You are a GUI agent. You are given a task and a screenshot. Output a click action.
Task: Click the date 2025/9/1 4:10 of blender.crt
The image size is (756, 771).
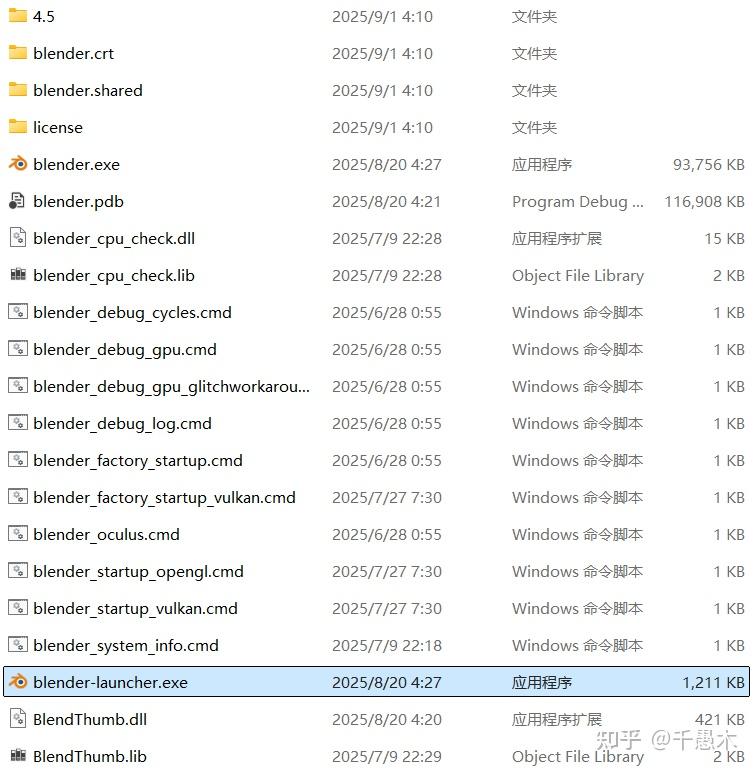tap(382, 54)
